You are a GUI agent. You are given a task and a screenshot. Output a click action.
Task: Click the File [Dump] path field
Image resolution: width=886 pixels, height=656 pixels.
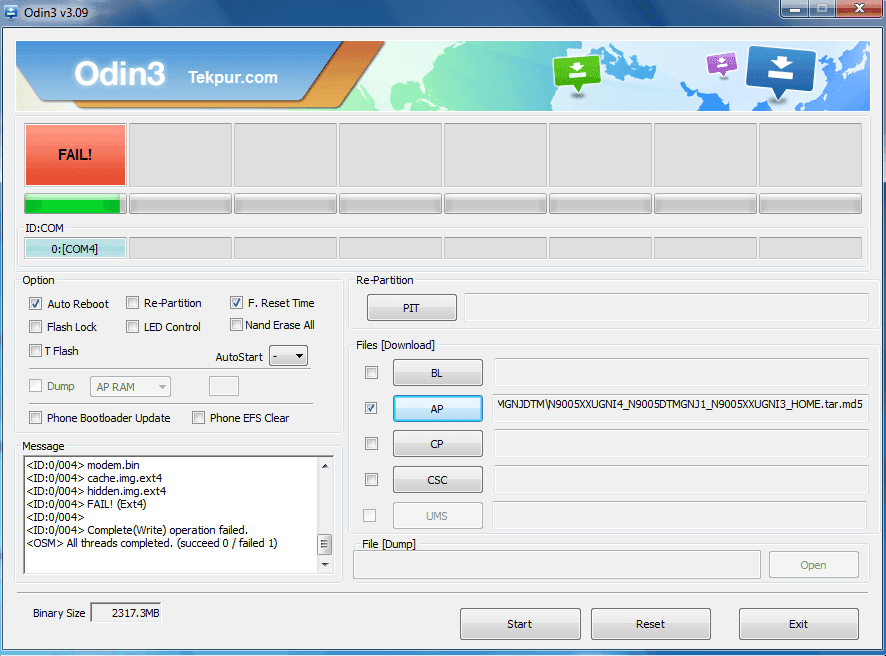click(557, 565)
